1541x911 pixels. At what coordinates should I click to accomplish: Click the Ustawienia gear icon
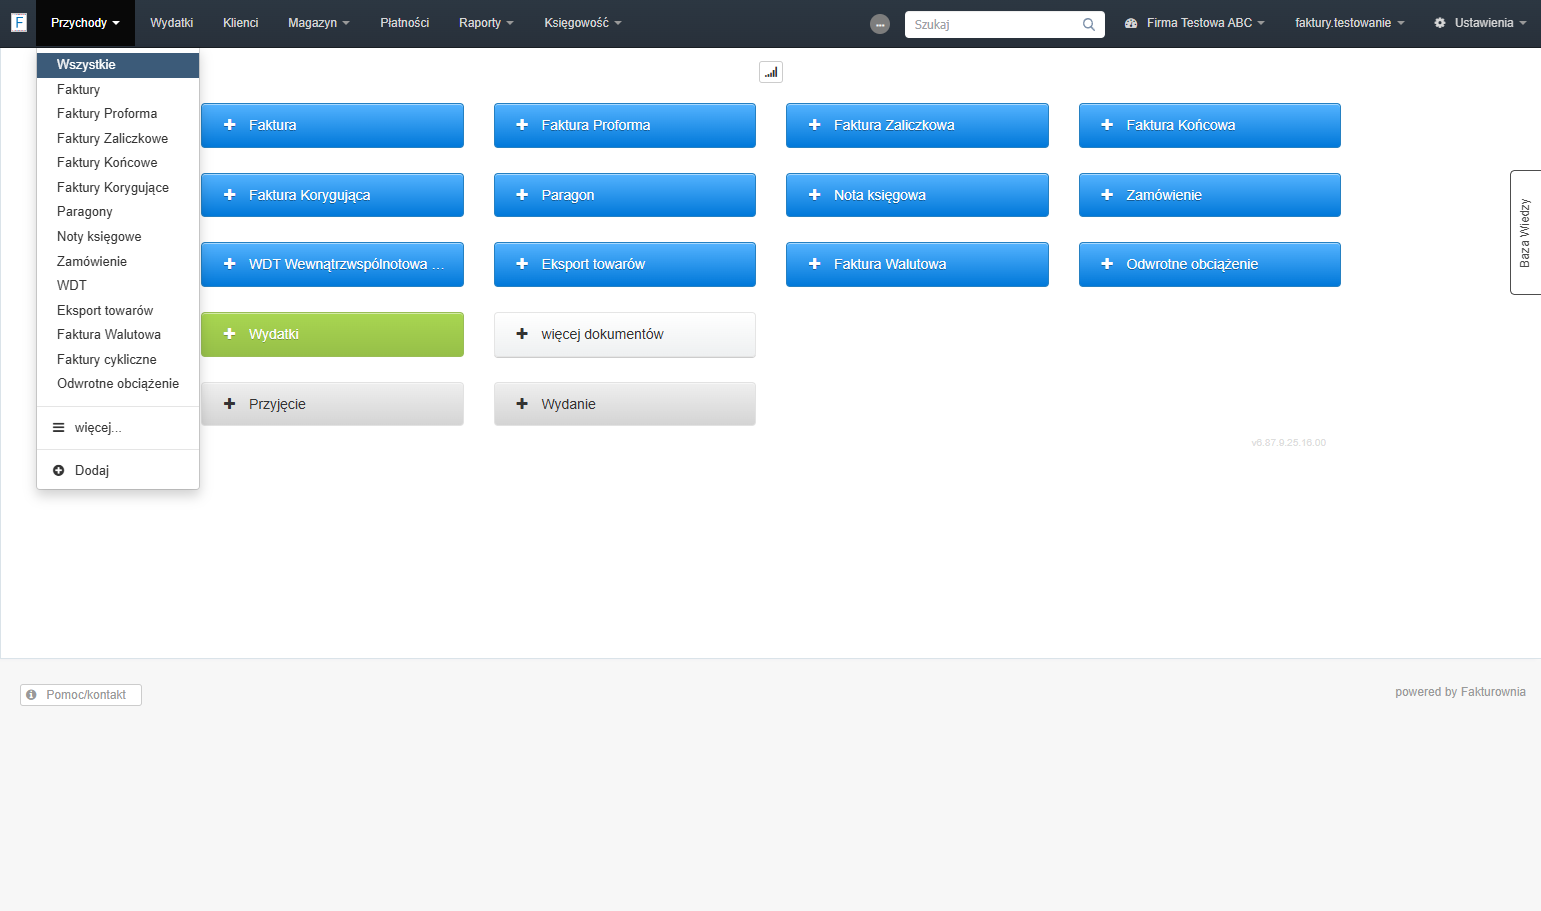pyautogui.click(x=1440, y=23)
